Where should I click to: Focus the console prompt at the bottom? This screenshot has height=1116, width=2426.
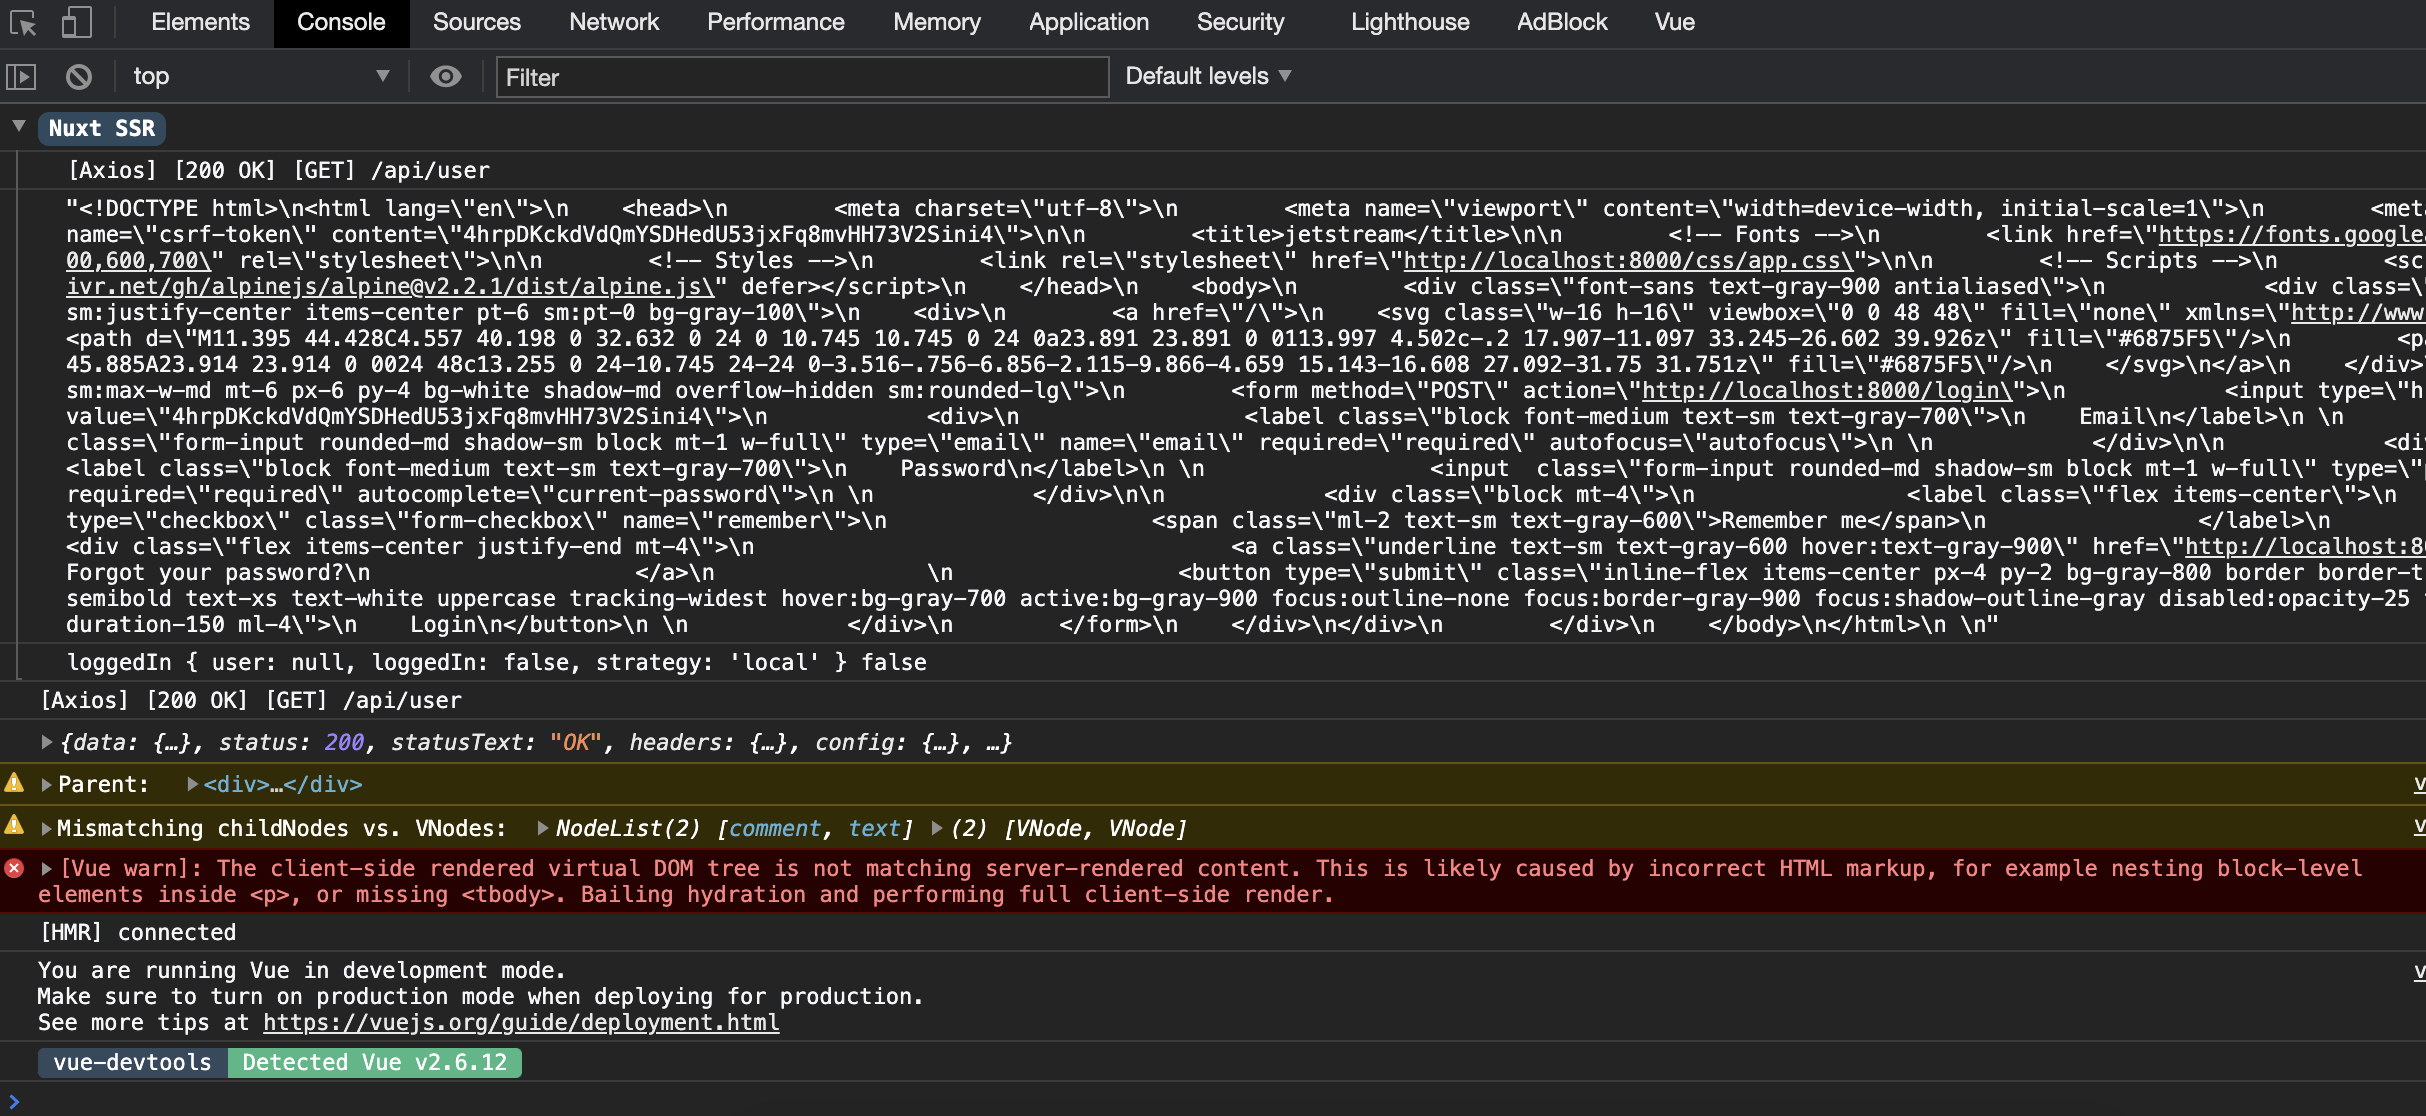pos(400,1100)
